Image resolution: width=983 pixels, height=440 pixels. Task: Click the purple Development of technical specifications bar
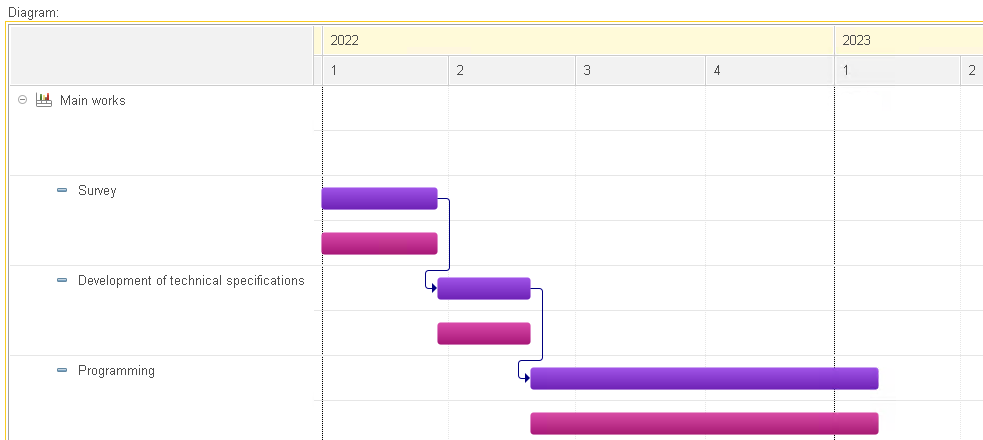click(484, 288)
